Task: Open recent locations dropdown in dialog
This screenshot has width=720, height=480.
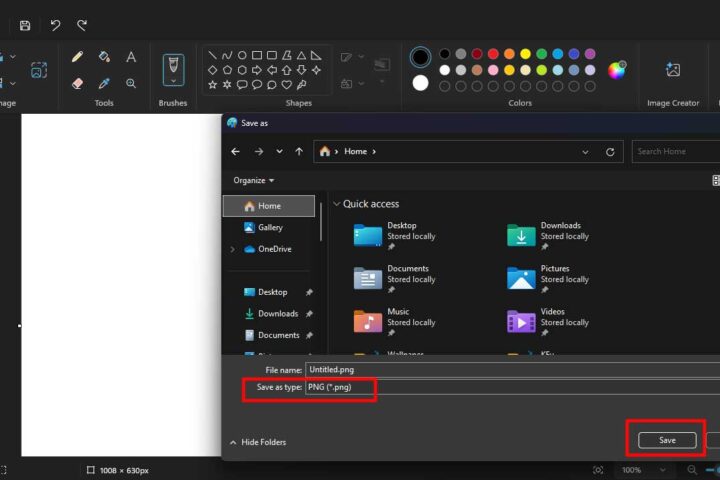Action: 279,151
